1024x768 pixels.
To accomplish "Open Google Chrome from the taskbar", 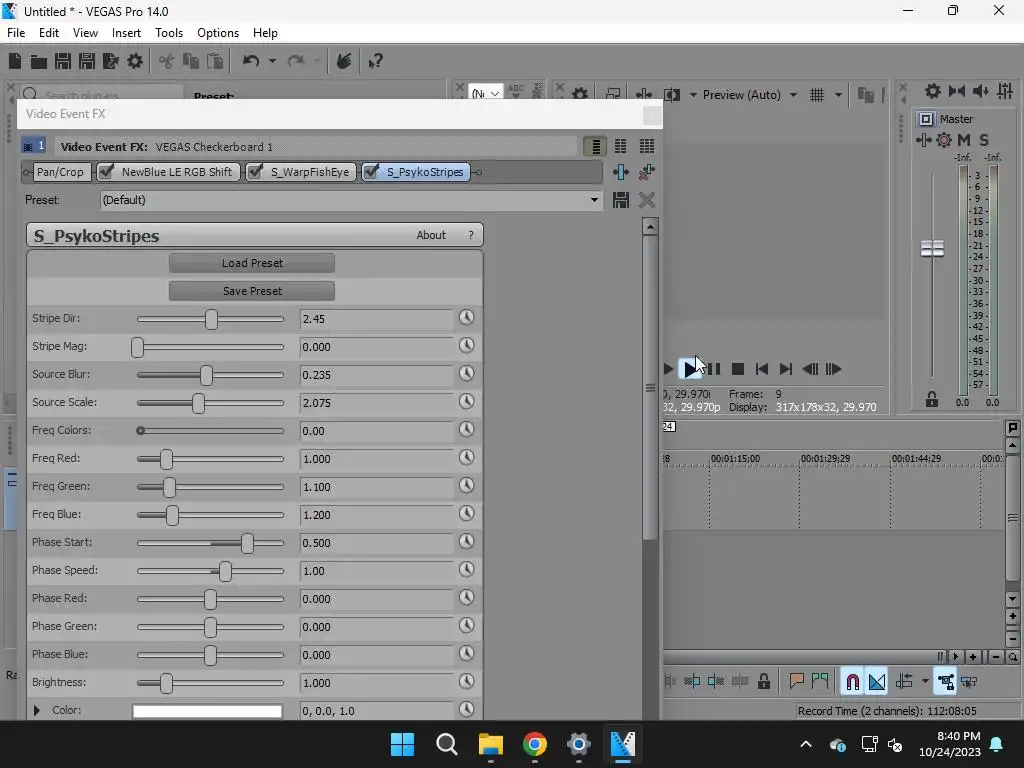I will coord(534,744).
